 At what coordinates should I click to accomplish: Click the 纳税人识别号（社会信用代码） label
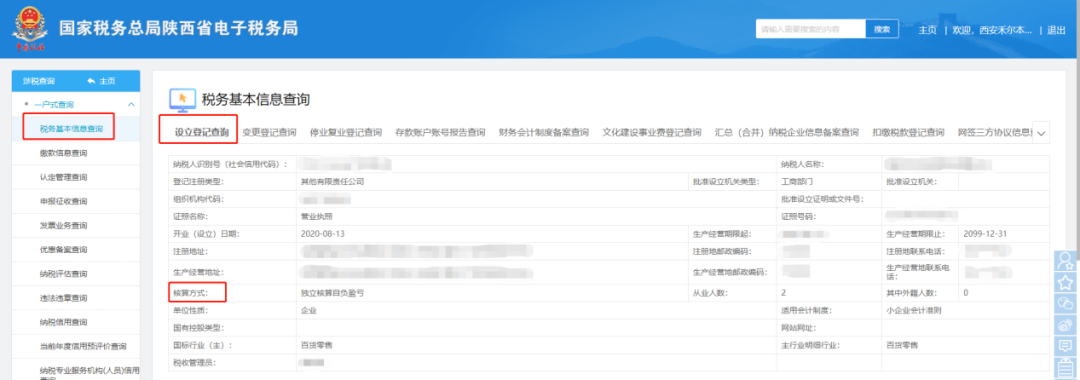229,165
